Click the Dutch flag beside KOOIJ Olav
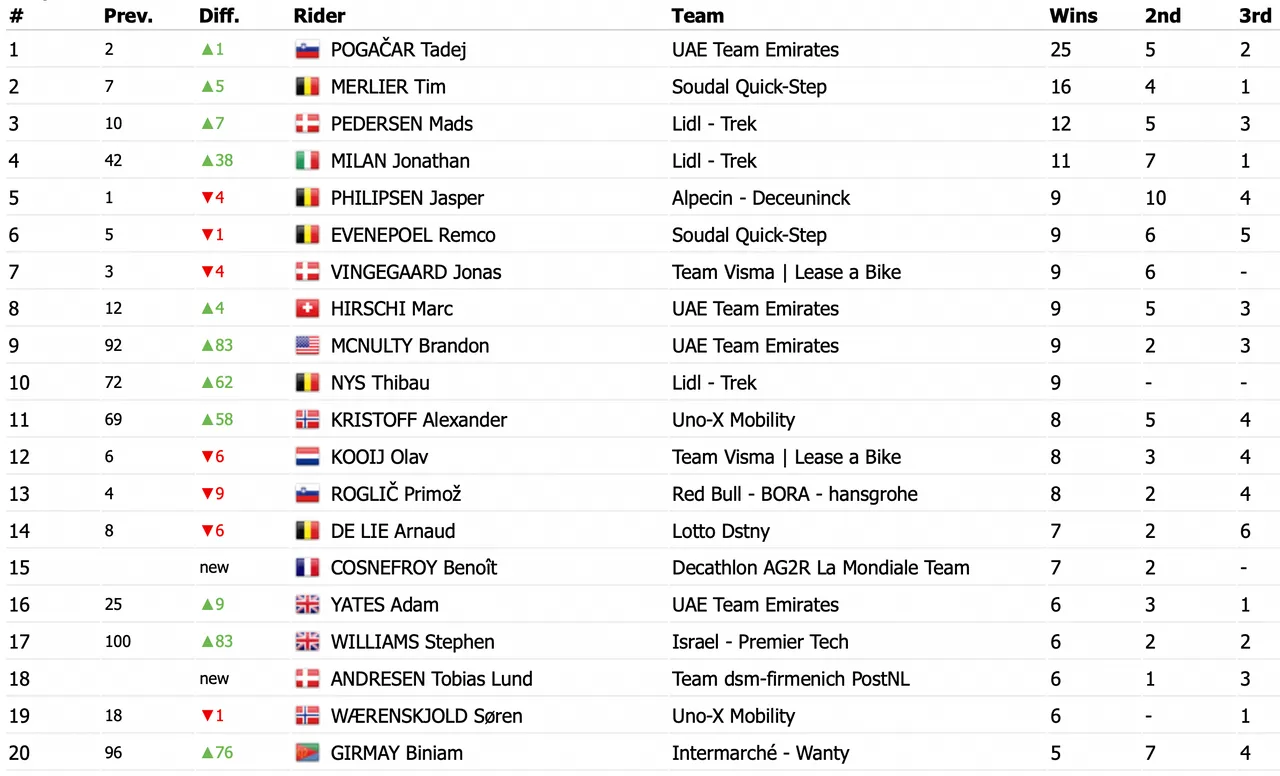The height and width of the screenshot is (776, 1280). pos(307,457)
